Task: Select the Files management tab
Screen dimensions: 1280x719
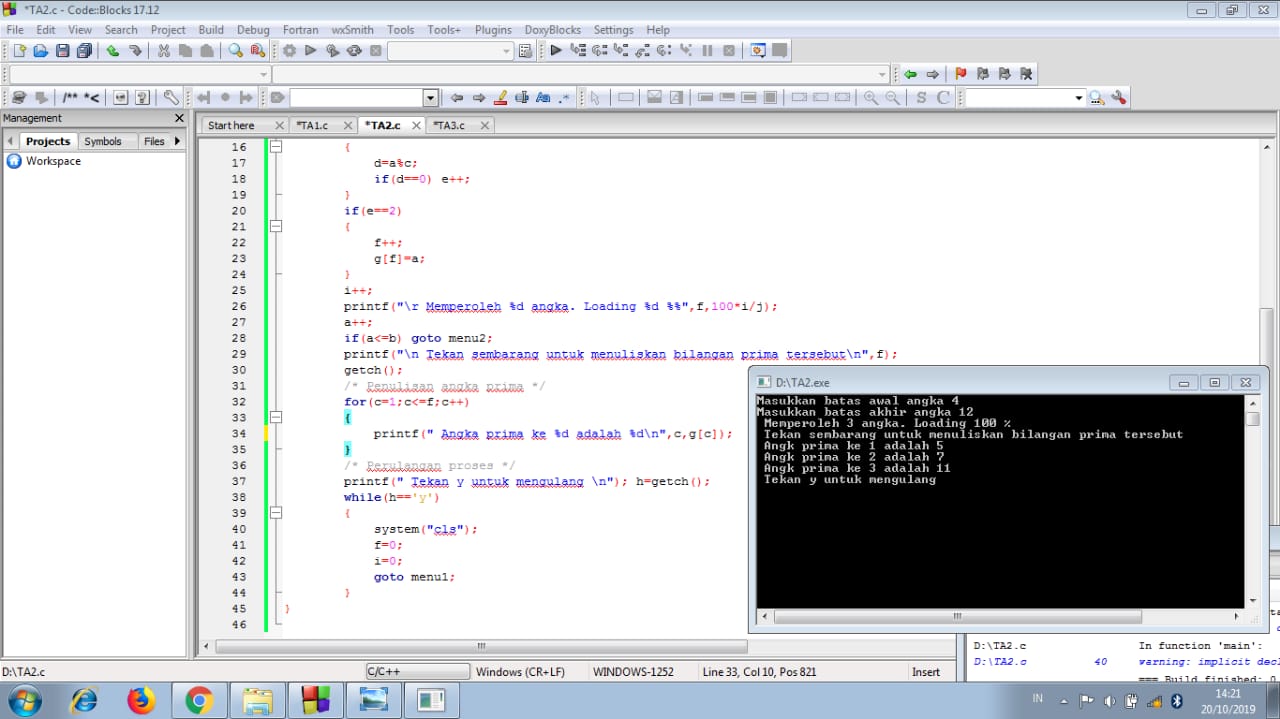Action: (154, 142)
